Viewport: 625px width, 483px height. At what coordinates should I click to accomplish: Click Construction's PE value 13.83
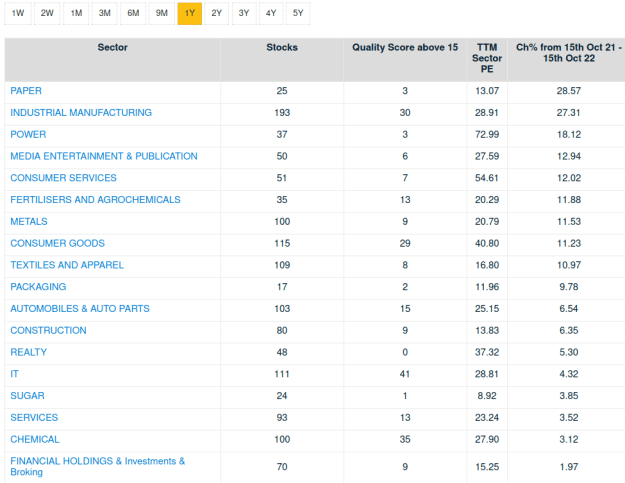click(487, 330)
